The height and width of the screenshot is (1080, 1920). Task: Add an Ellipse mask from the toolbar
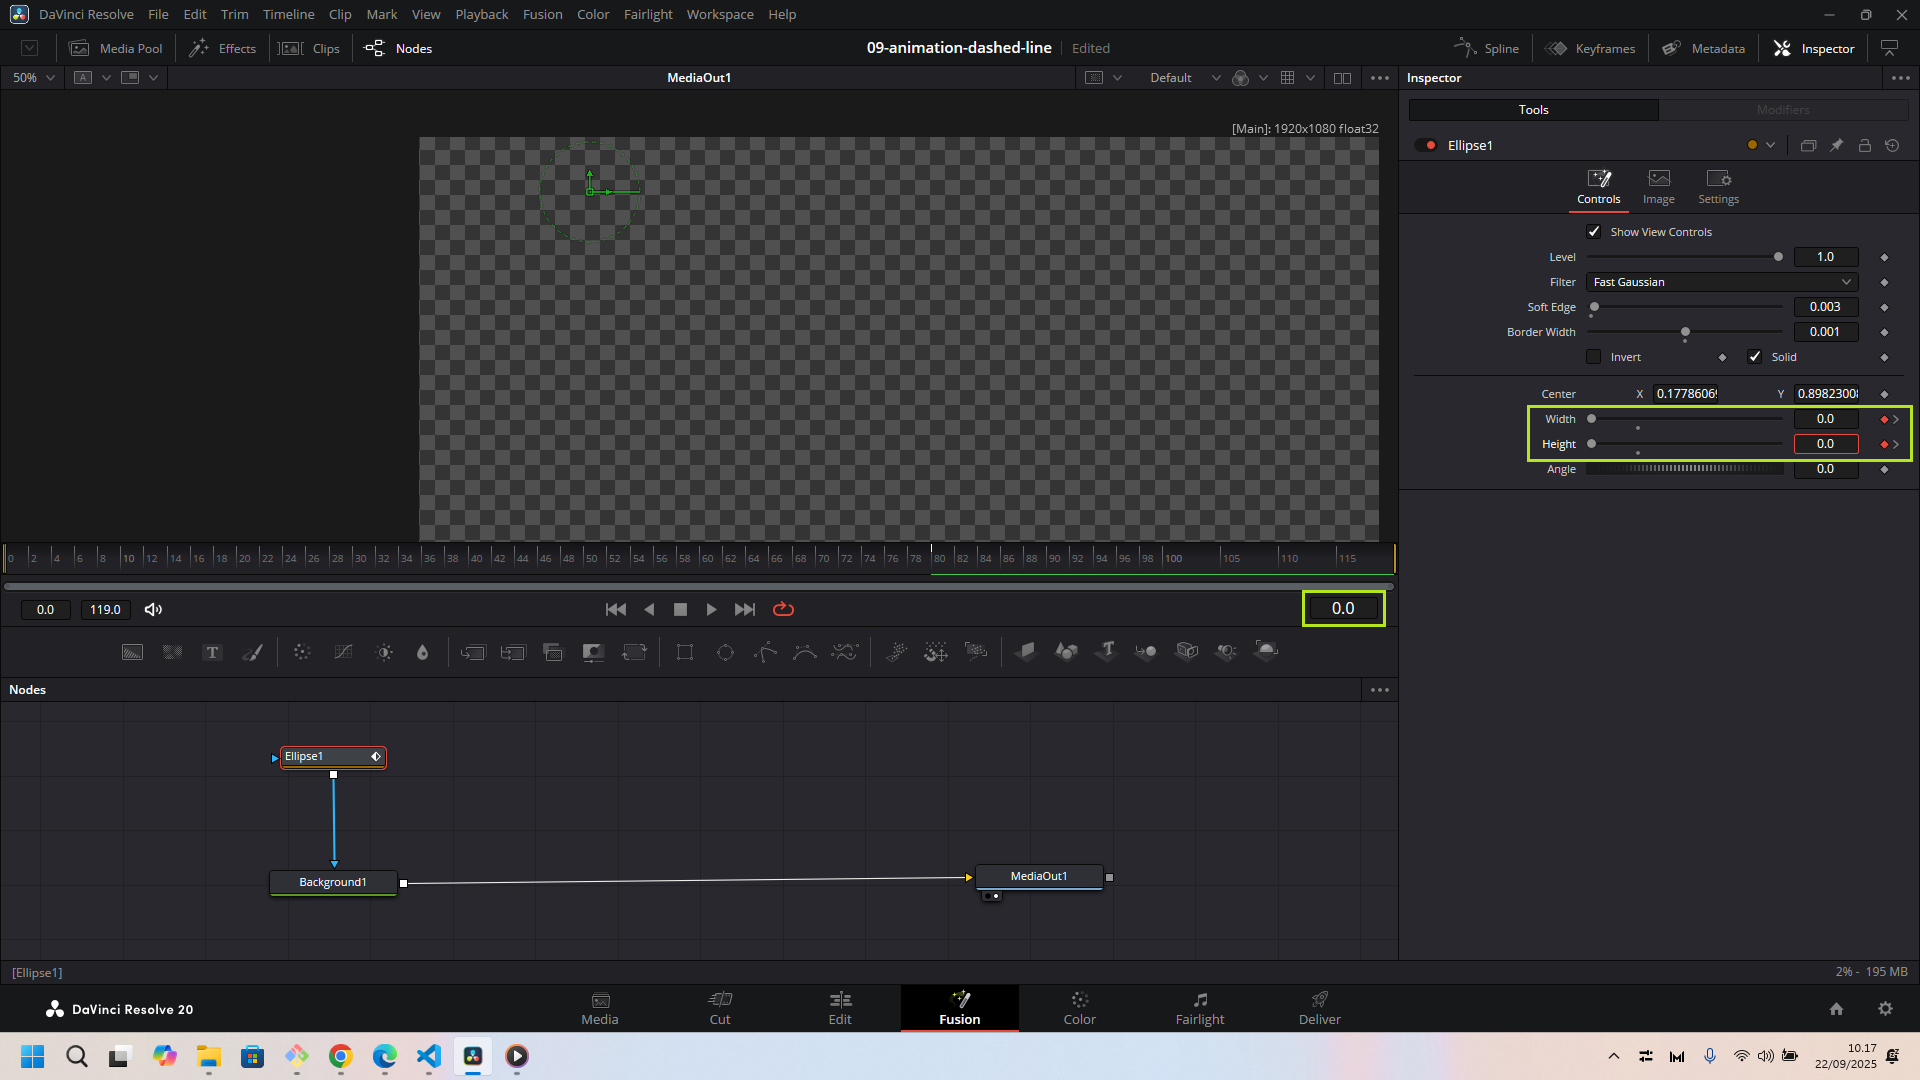[725, 652]
